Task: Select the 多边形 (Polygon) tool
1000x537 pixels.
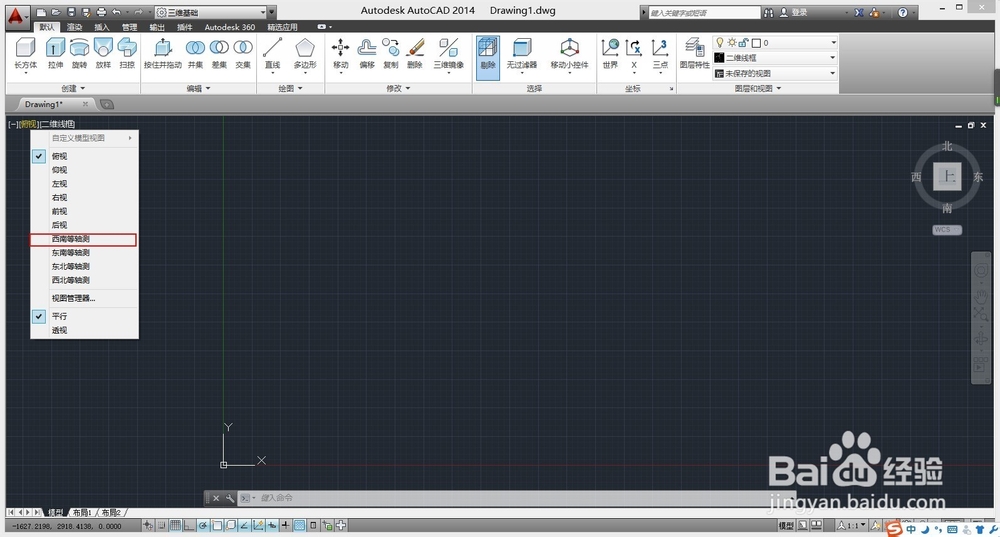Action: (305, 54)
